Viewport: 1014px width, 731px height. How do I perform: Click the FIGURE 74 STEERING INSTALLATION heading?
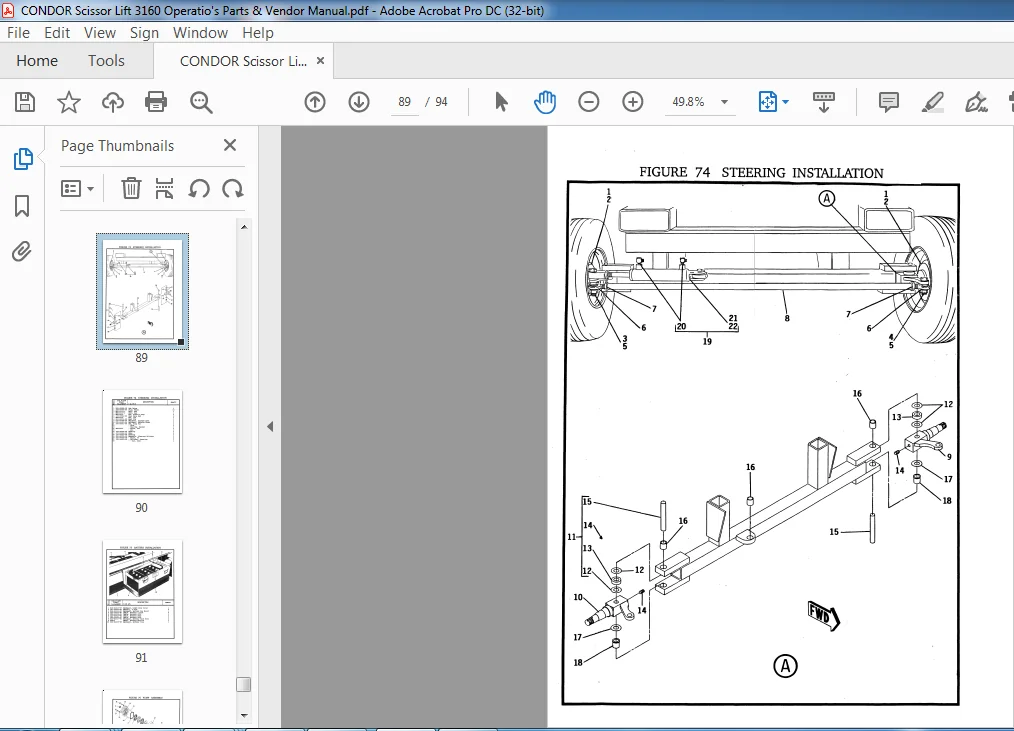pos(761,173)
